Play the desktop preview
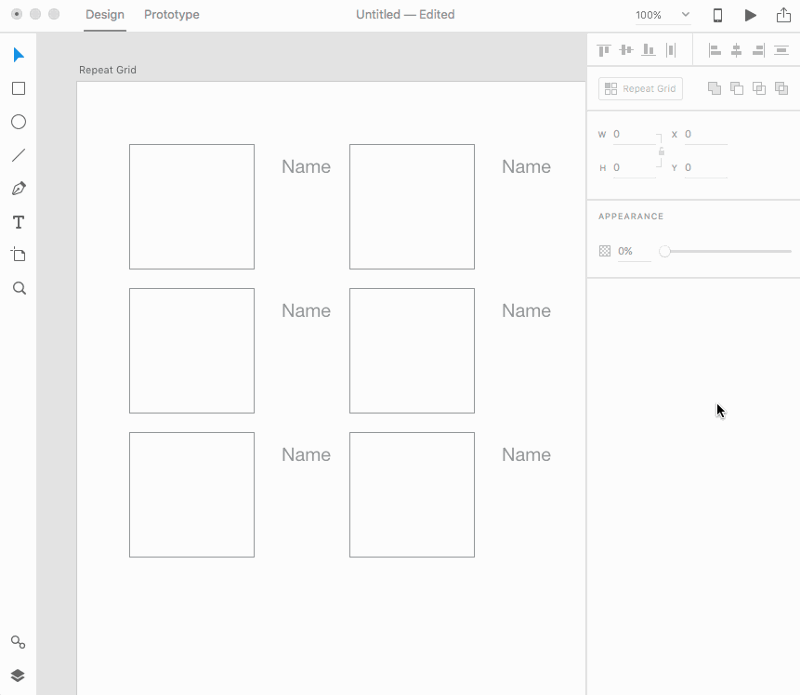800x695 pixels. [x=750, y=15]
